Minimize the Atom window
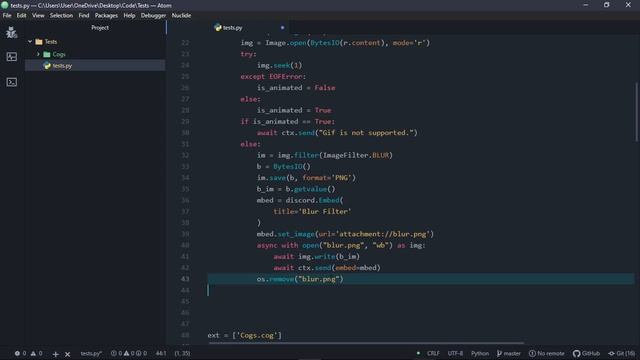This screenshot has height=360, width=640. tap(586, 5)
